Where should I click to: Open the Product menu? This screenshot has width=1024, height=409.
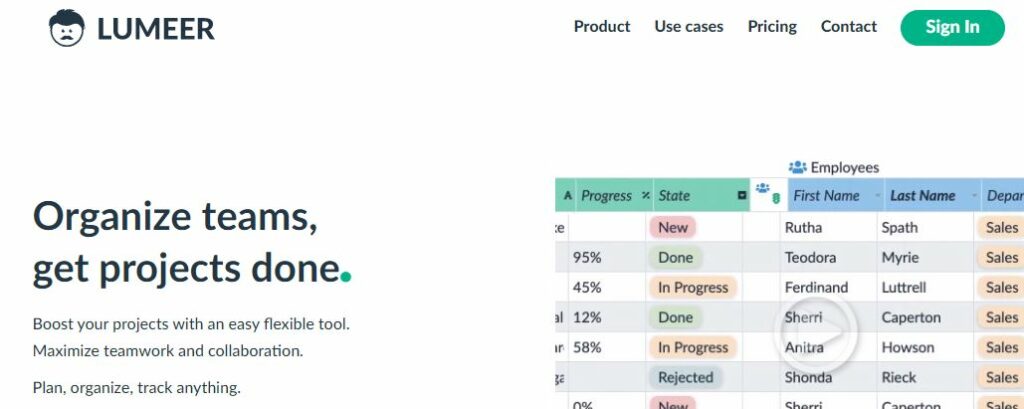click(602, 27)
